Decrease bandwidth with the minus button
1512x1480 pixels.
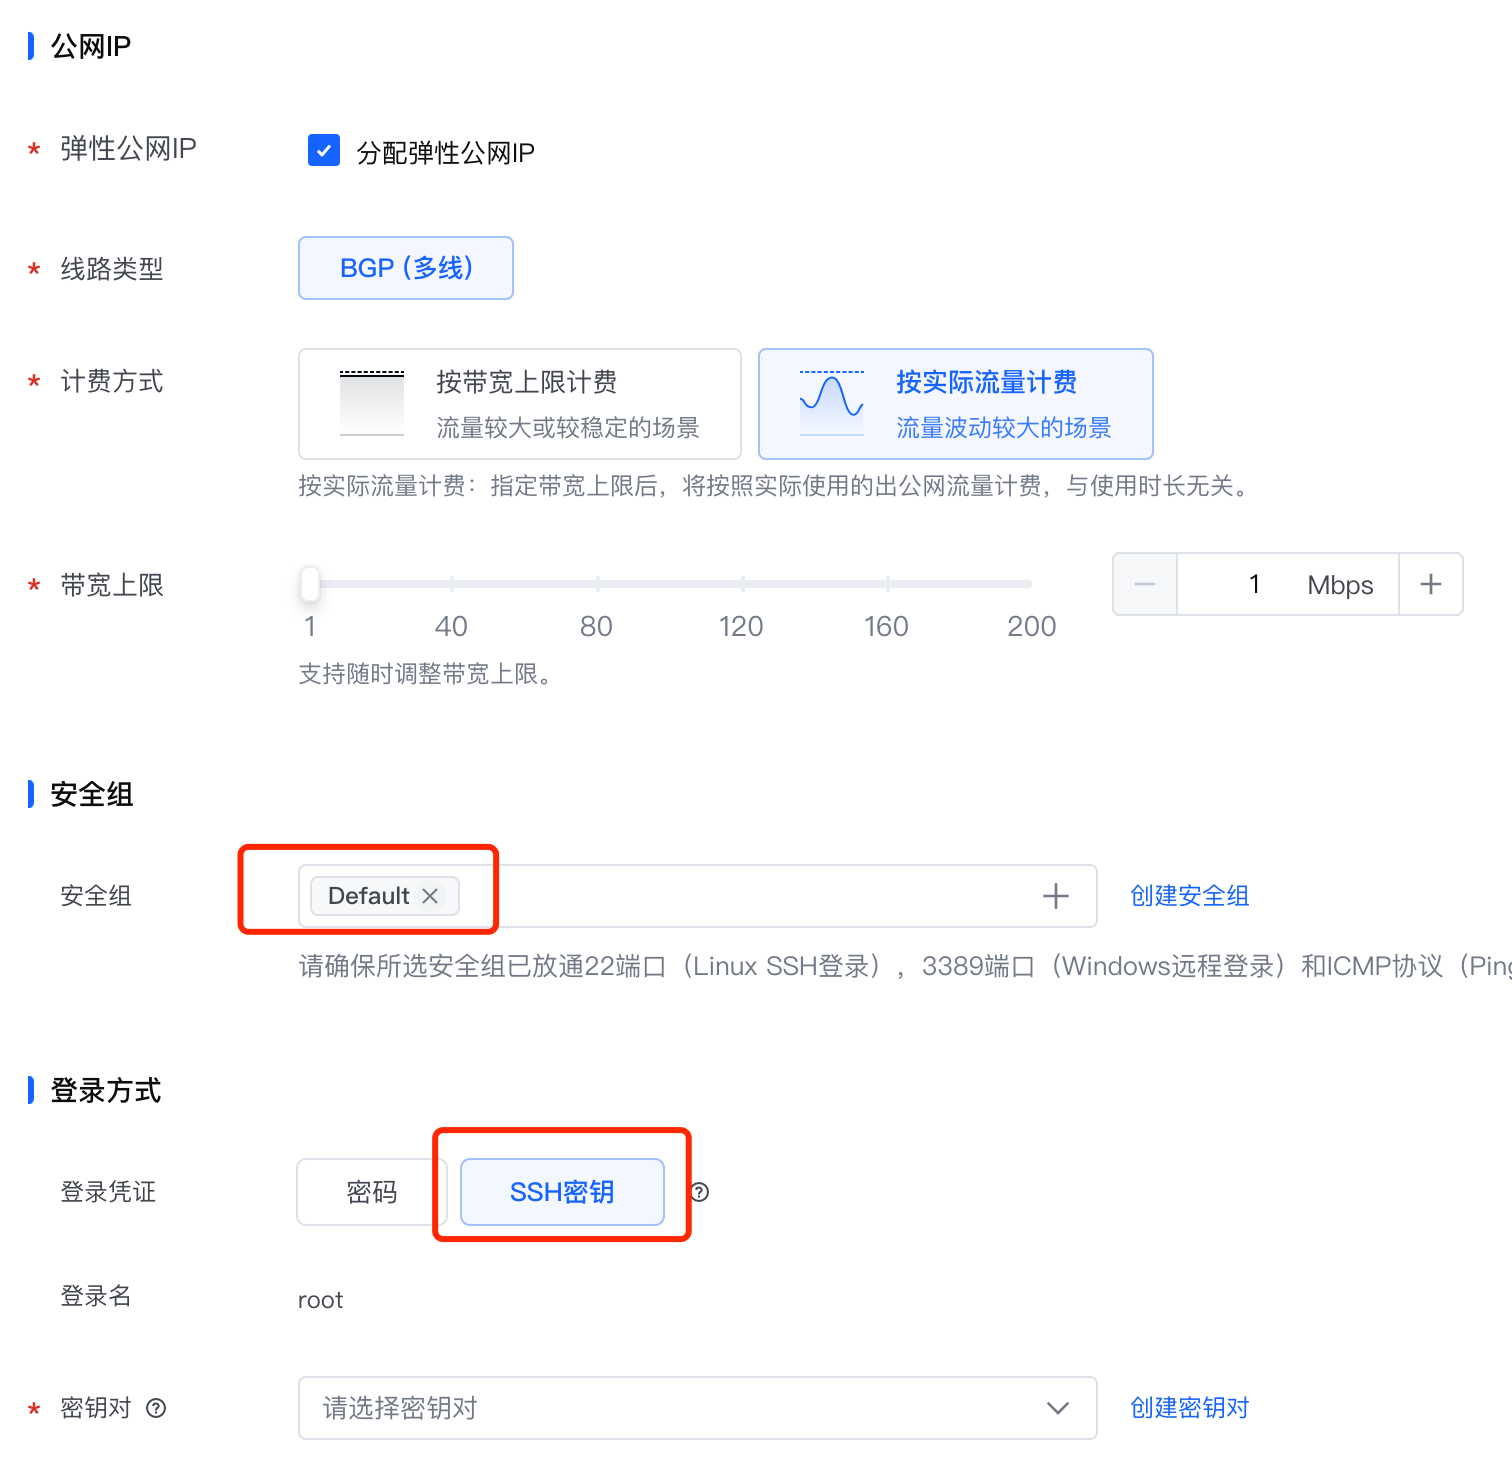coord(1145,584)
